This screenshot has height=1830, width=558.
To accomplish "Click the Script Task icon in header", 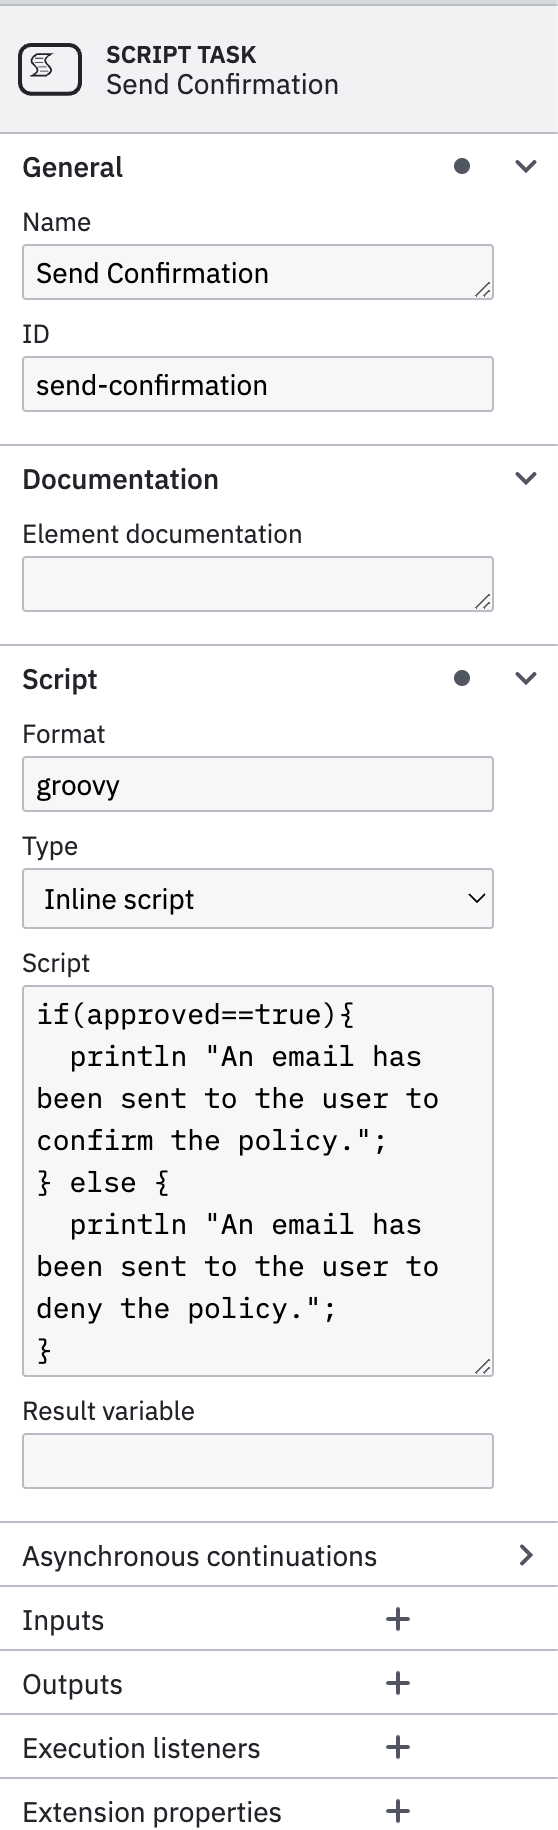I will (x=50, y=69).
